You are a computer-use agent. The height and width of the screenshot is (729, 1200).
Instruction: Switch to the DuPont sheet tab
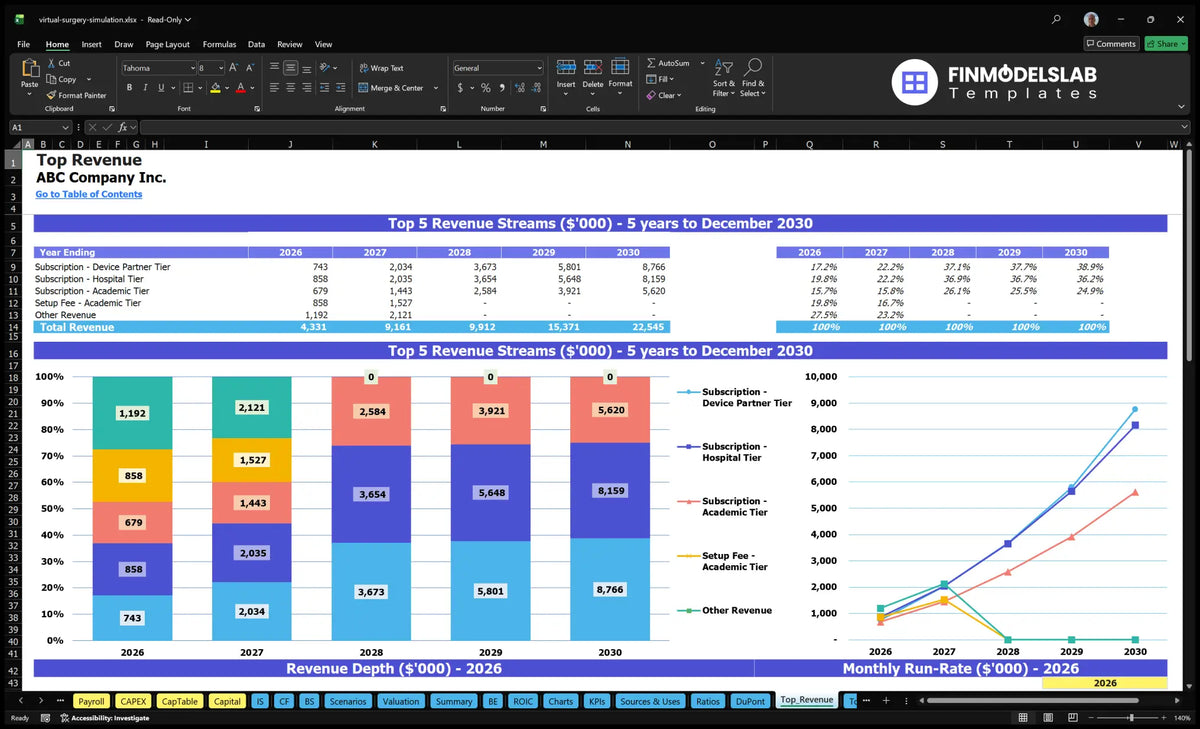[749, 701]
